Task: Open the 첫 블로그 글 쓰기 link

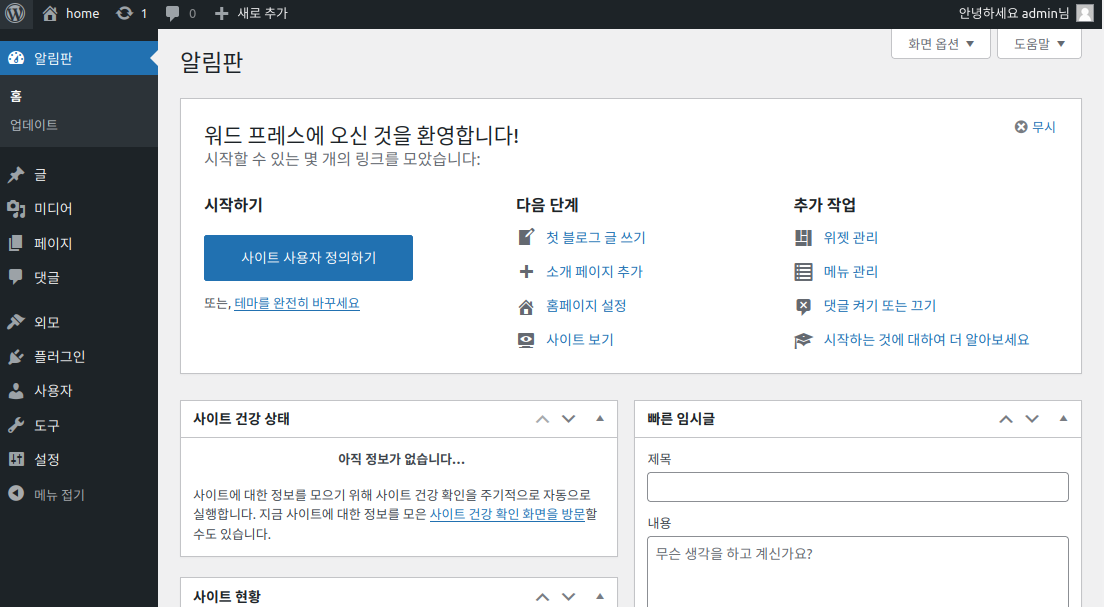Action: click(x=596, y=238)
